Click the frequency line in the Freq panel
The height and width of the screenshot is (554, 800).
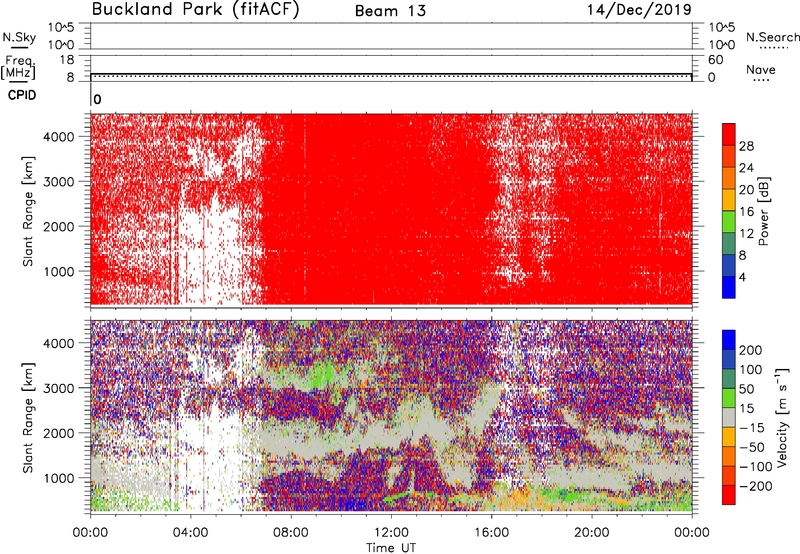tap(391, 74)
